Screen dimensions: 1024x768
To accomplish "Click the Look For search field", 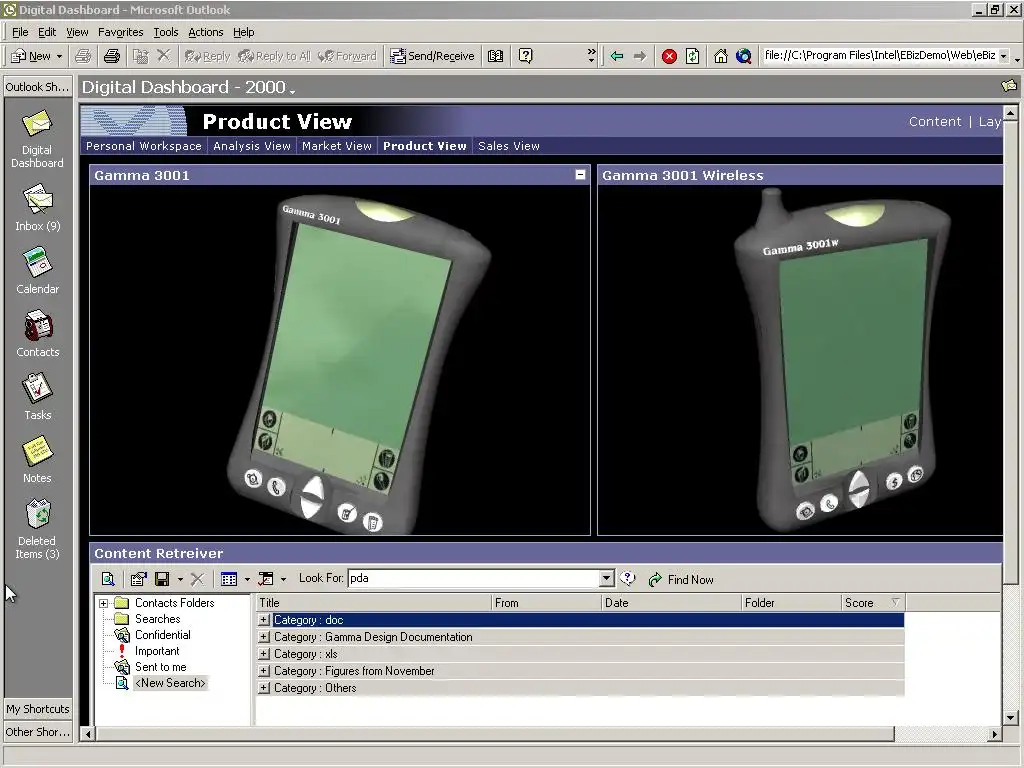I will 473,578.
